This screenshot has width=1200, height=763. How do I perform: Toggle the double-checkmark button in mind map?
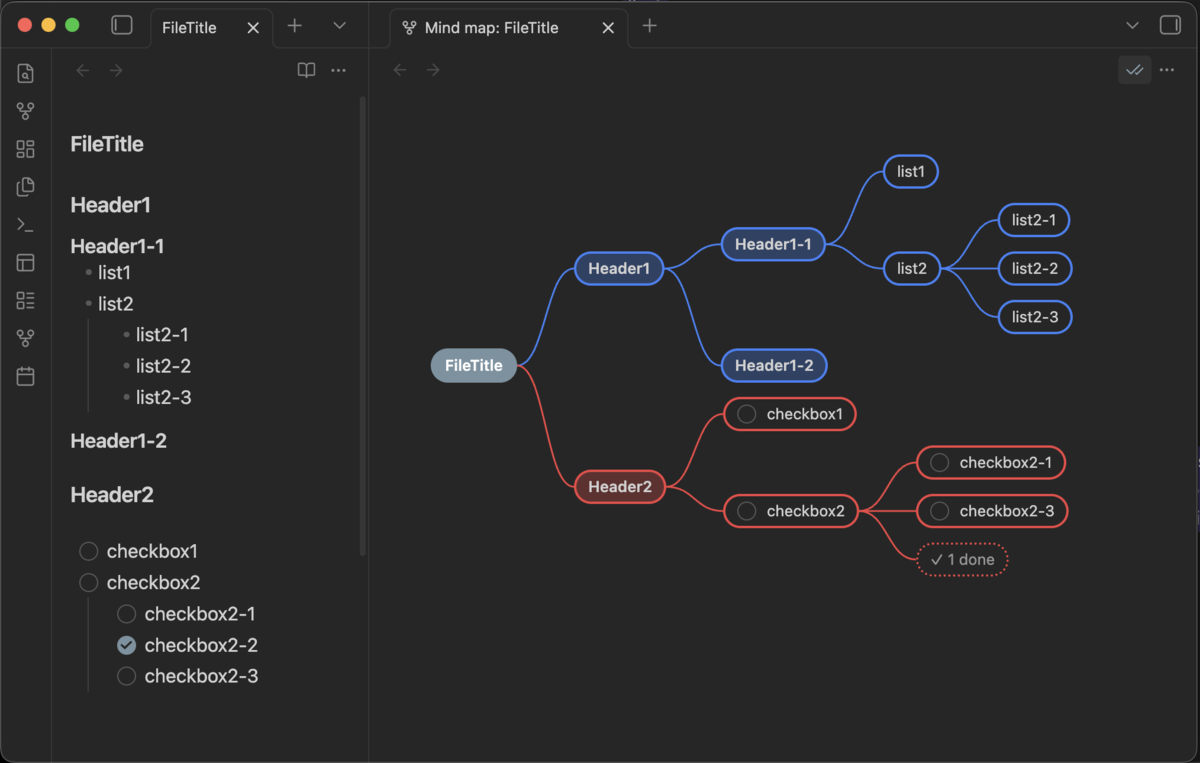1134,70
